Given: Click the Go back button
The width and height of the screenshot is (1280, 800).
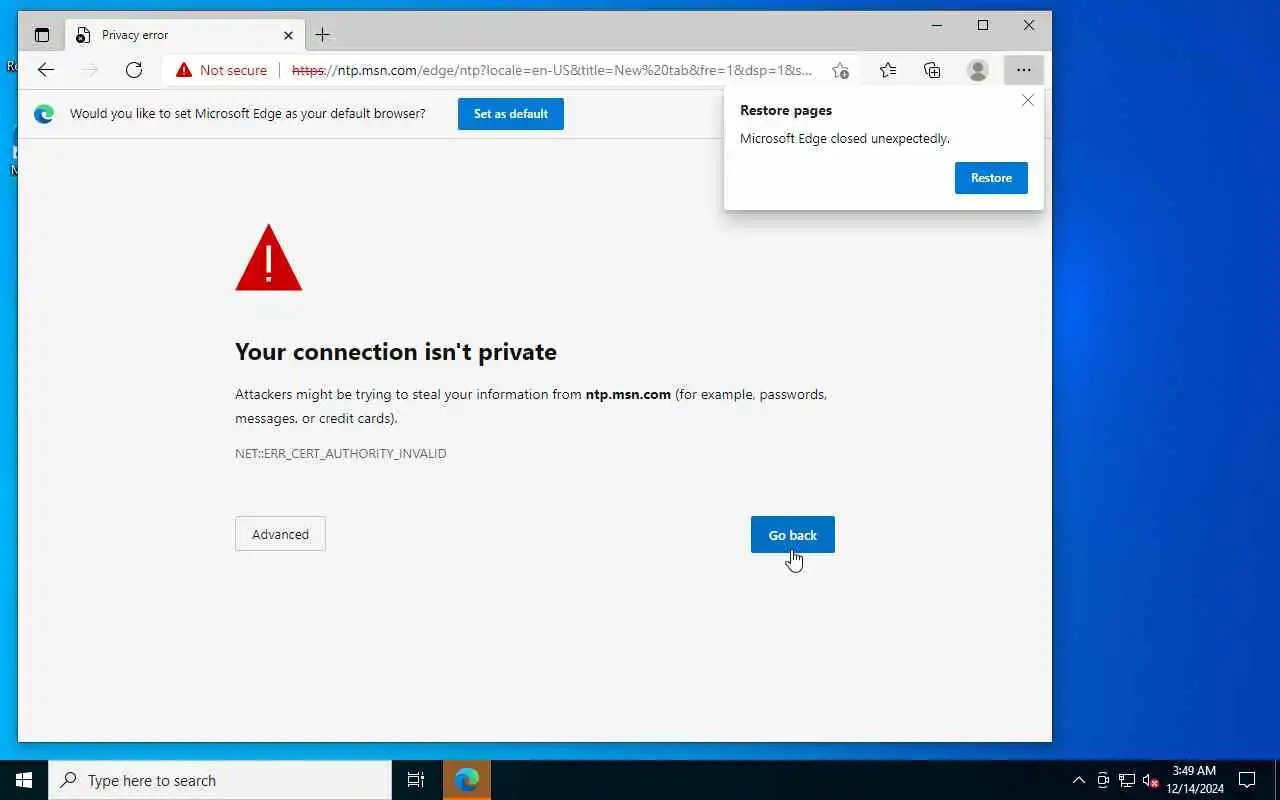Looking at the screenshot, I should pos(793,535).
